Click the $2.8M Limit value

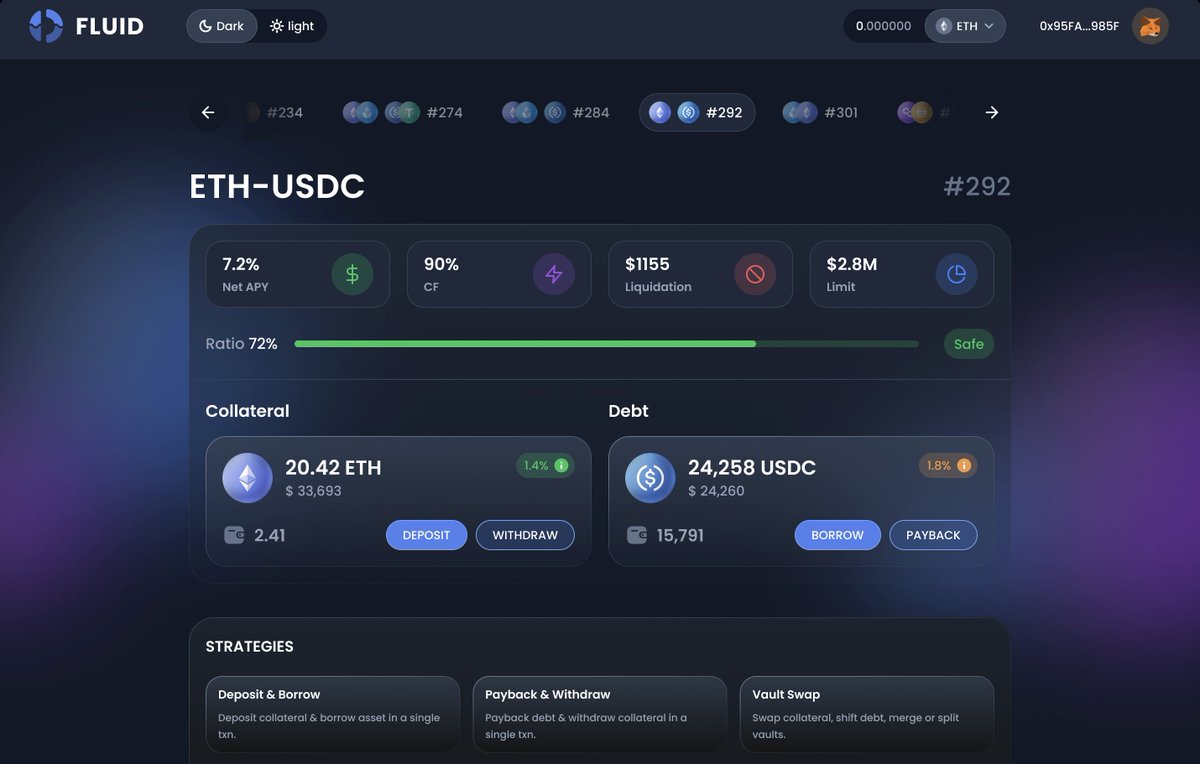coord(852,264)
